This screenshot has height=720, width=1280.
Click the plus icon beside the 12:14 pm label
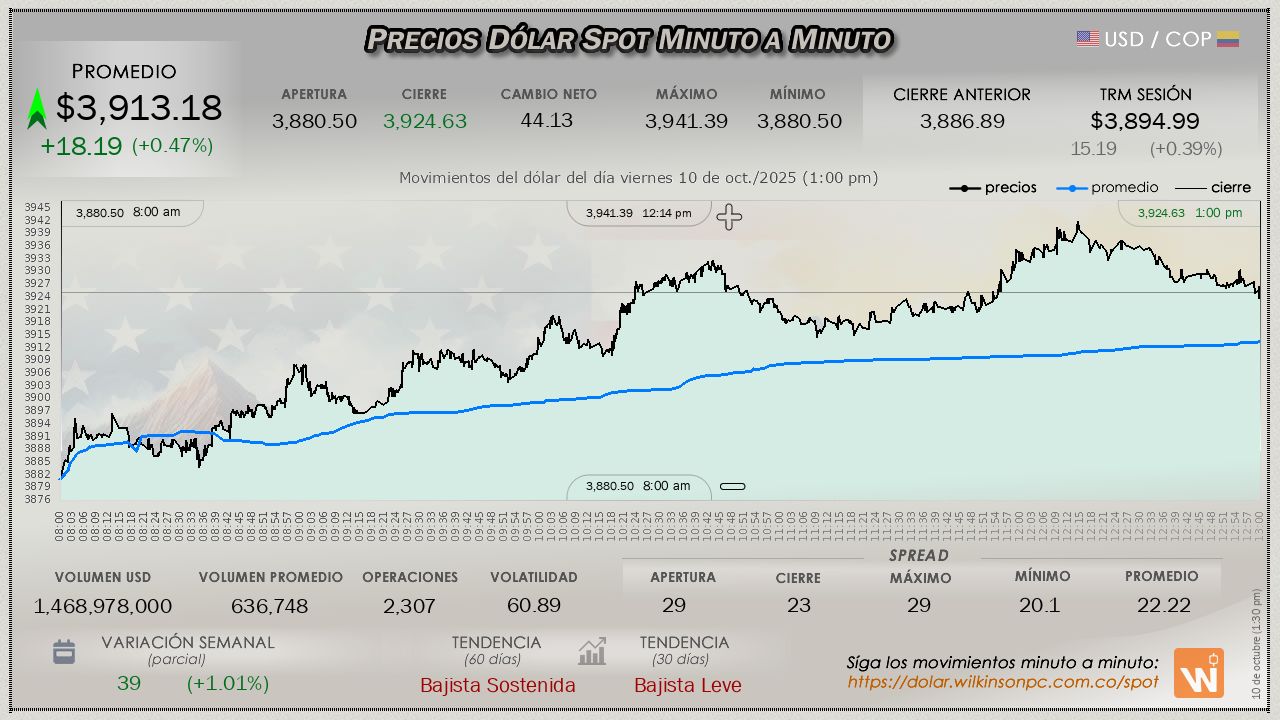[729, 217]
